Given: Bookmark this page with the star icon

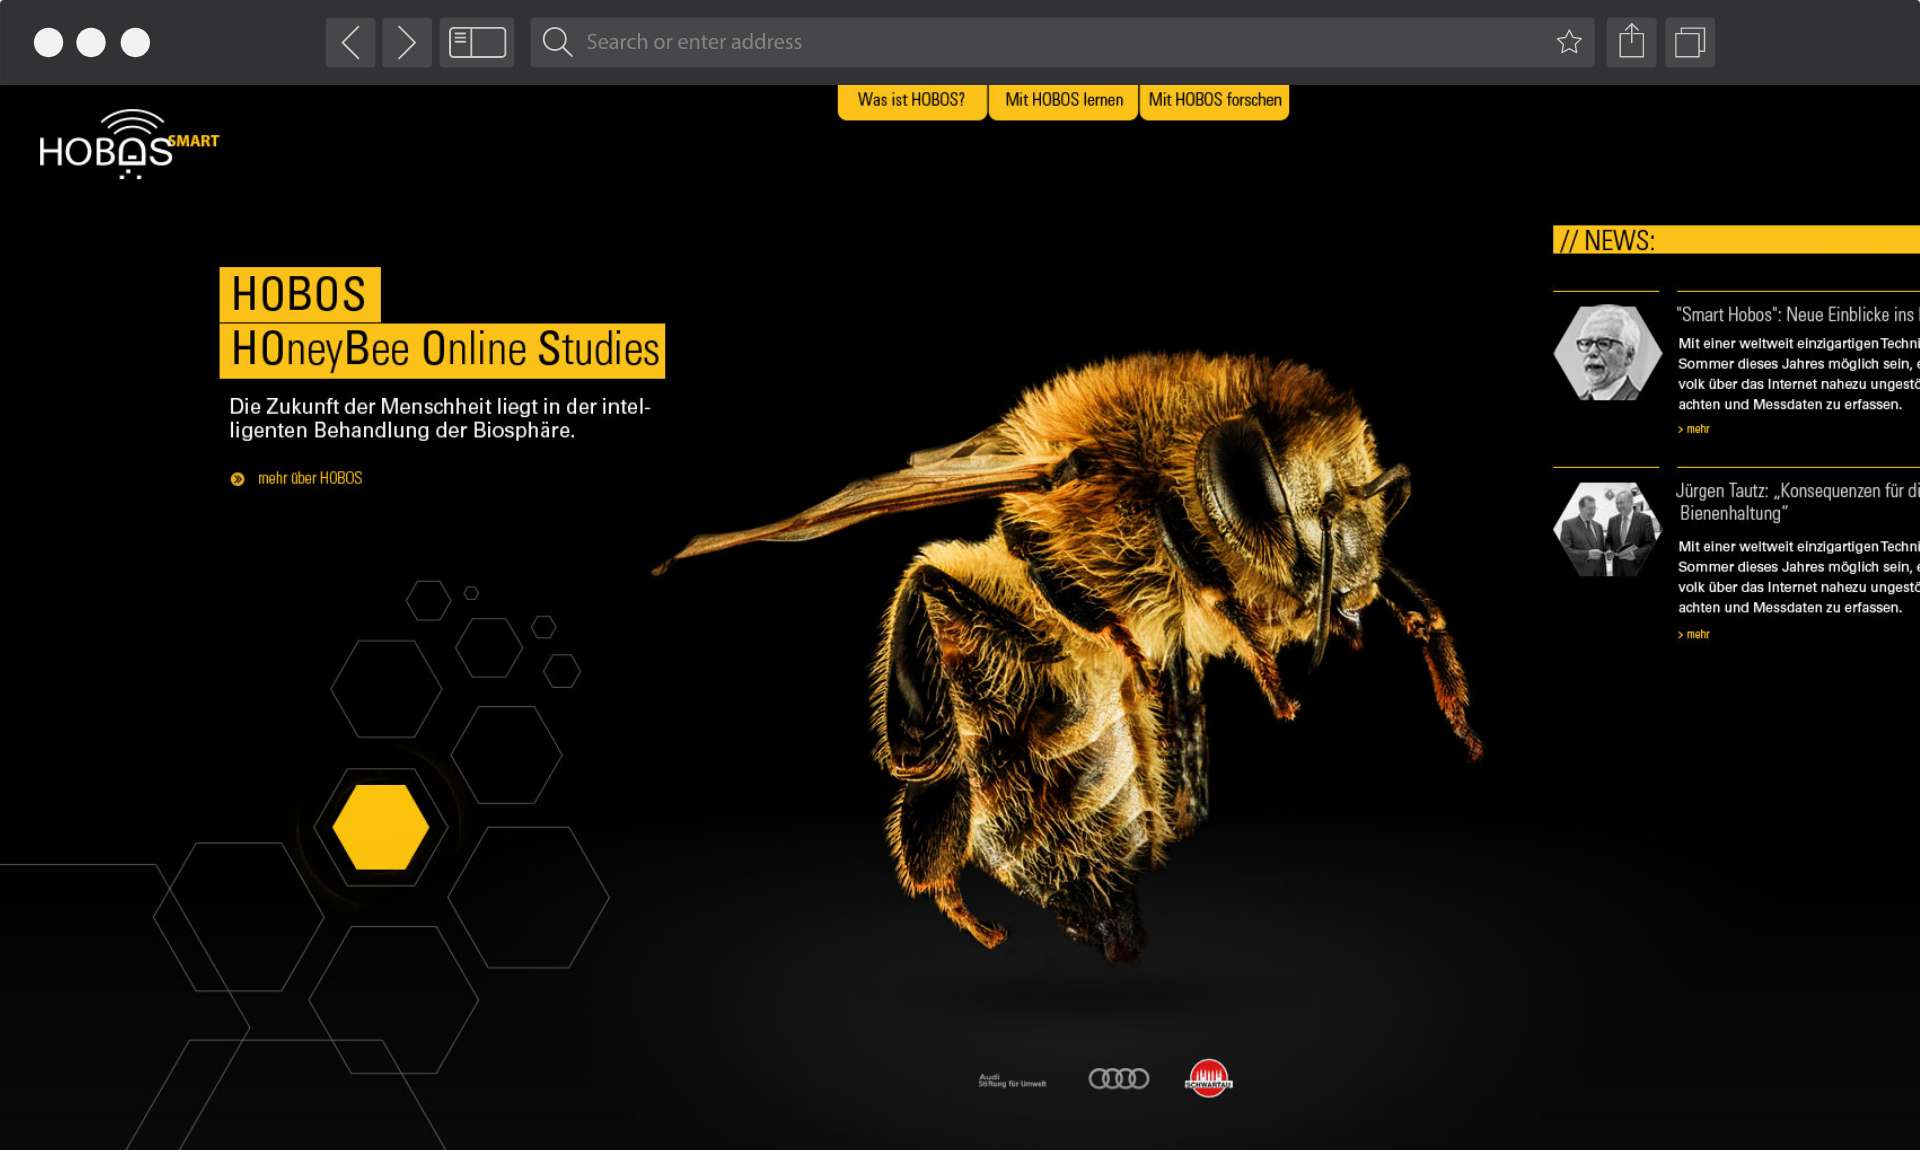Looking at the screenshot, I should click(1569, 42).
